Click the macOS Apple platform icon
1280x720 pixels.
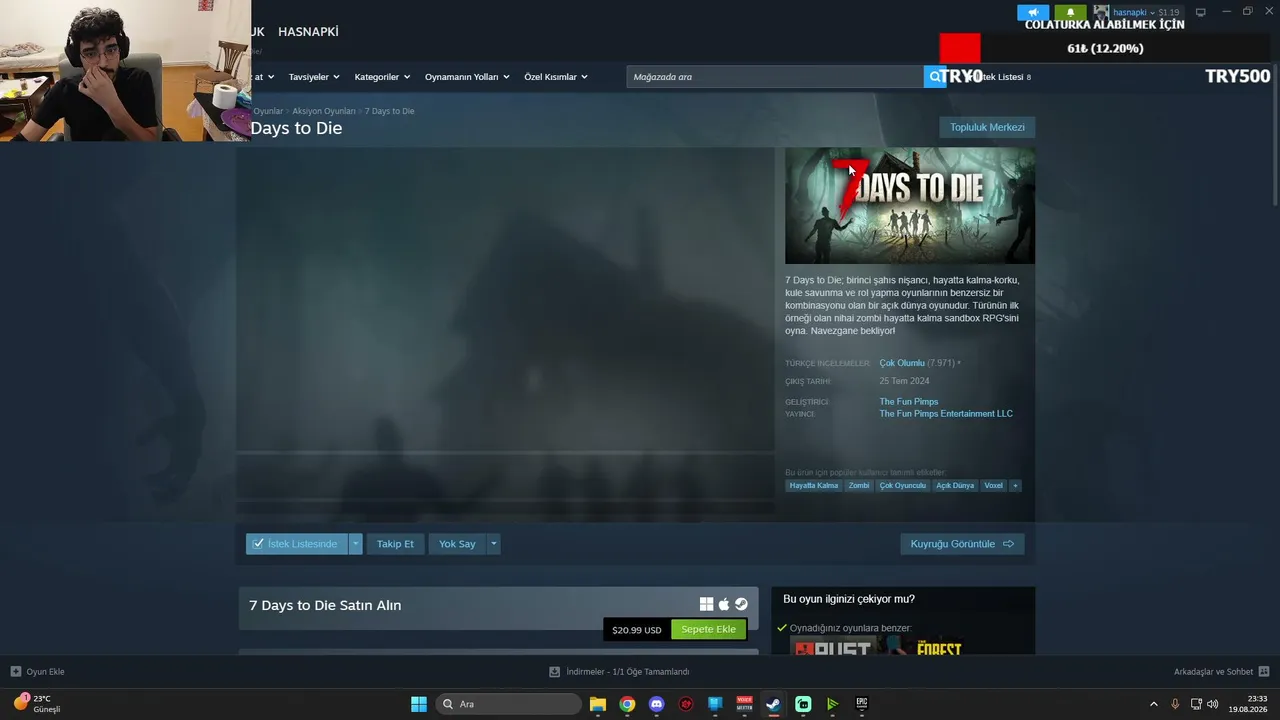point(724,604)
